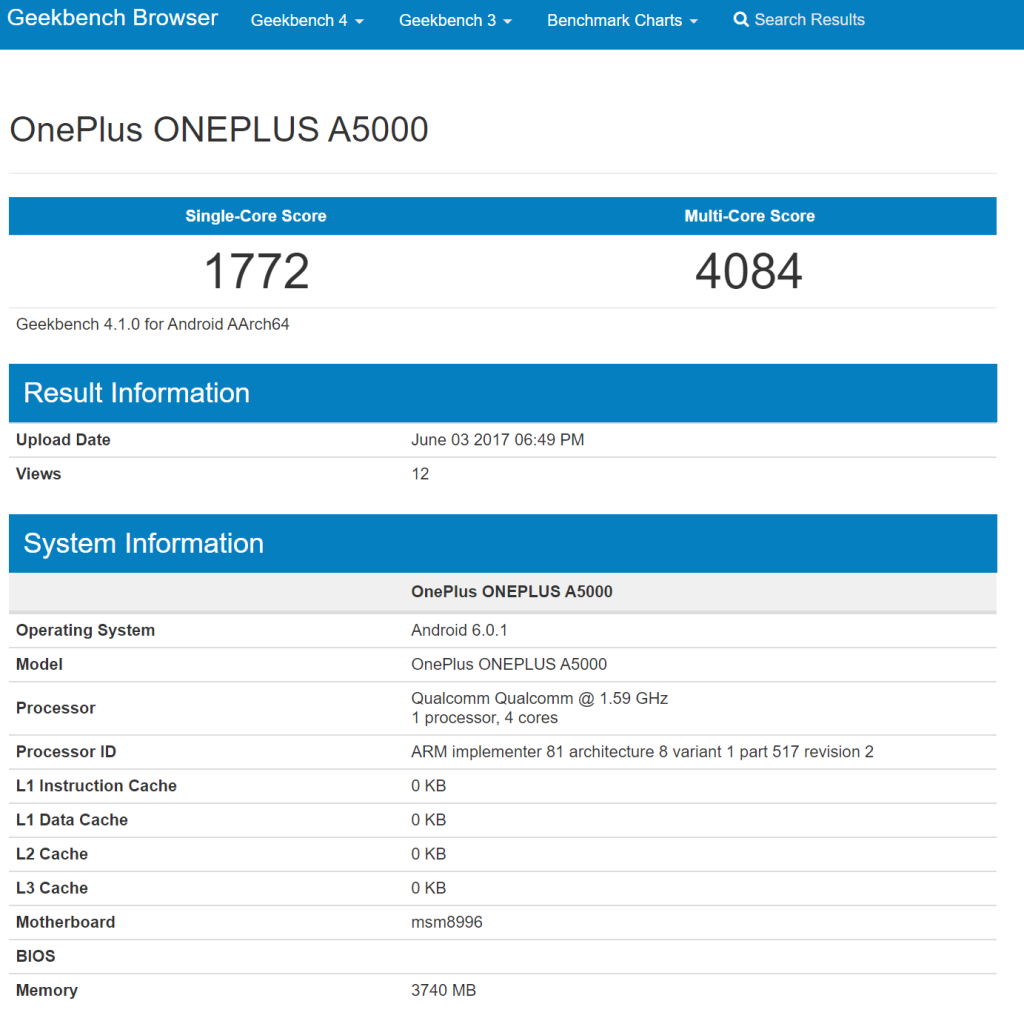Select the Single-Core Score header

click(x=255, y=215)
